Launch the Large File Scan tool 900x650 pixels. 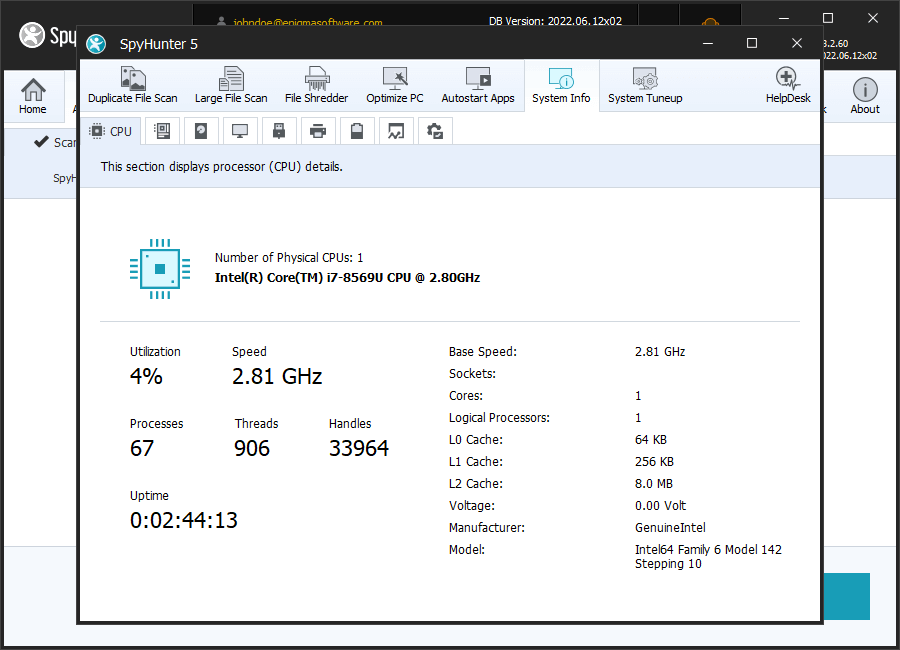231,85
